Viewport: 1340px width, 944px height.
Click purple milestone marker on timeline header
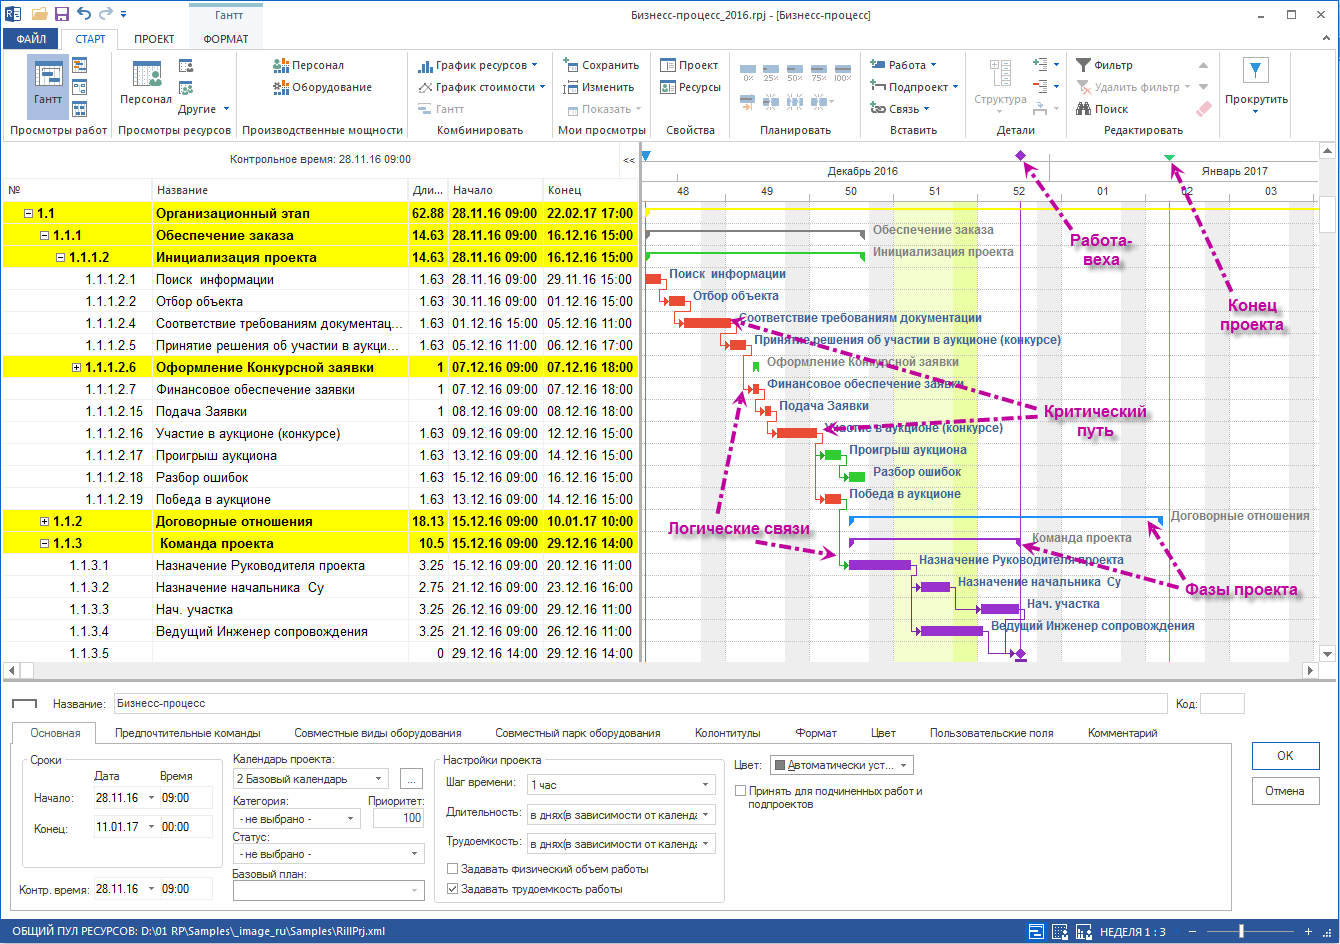pyautogui.click(x=1020, y=156)
